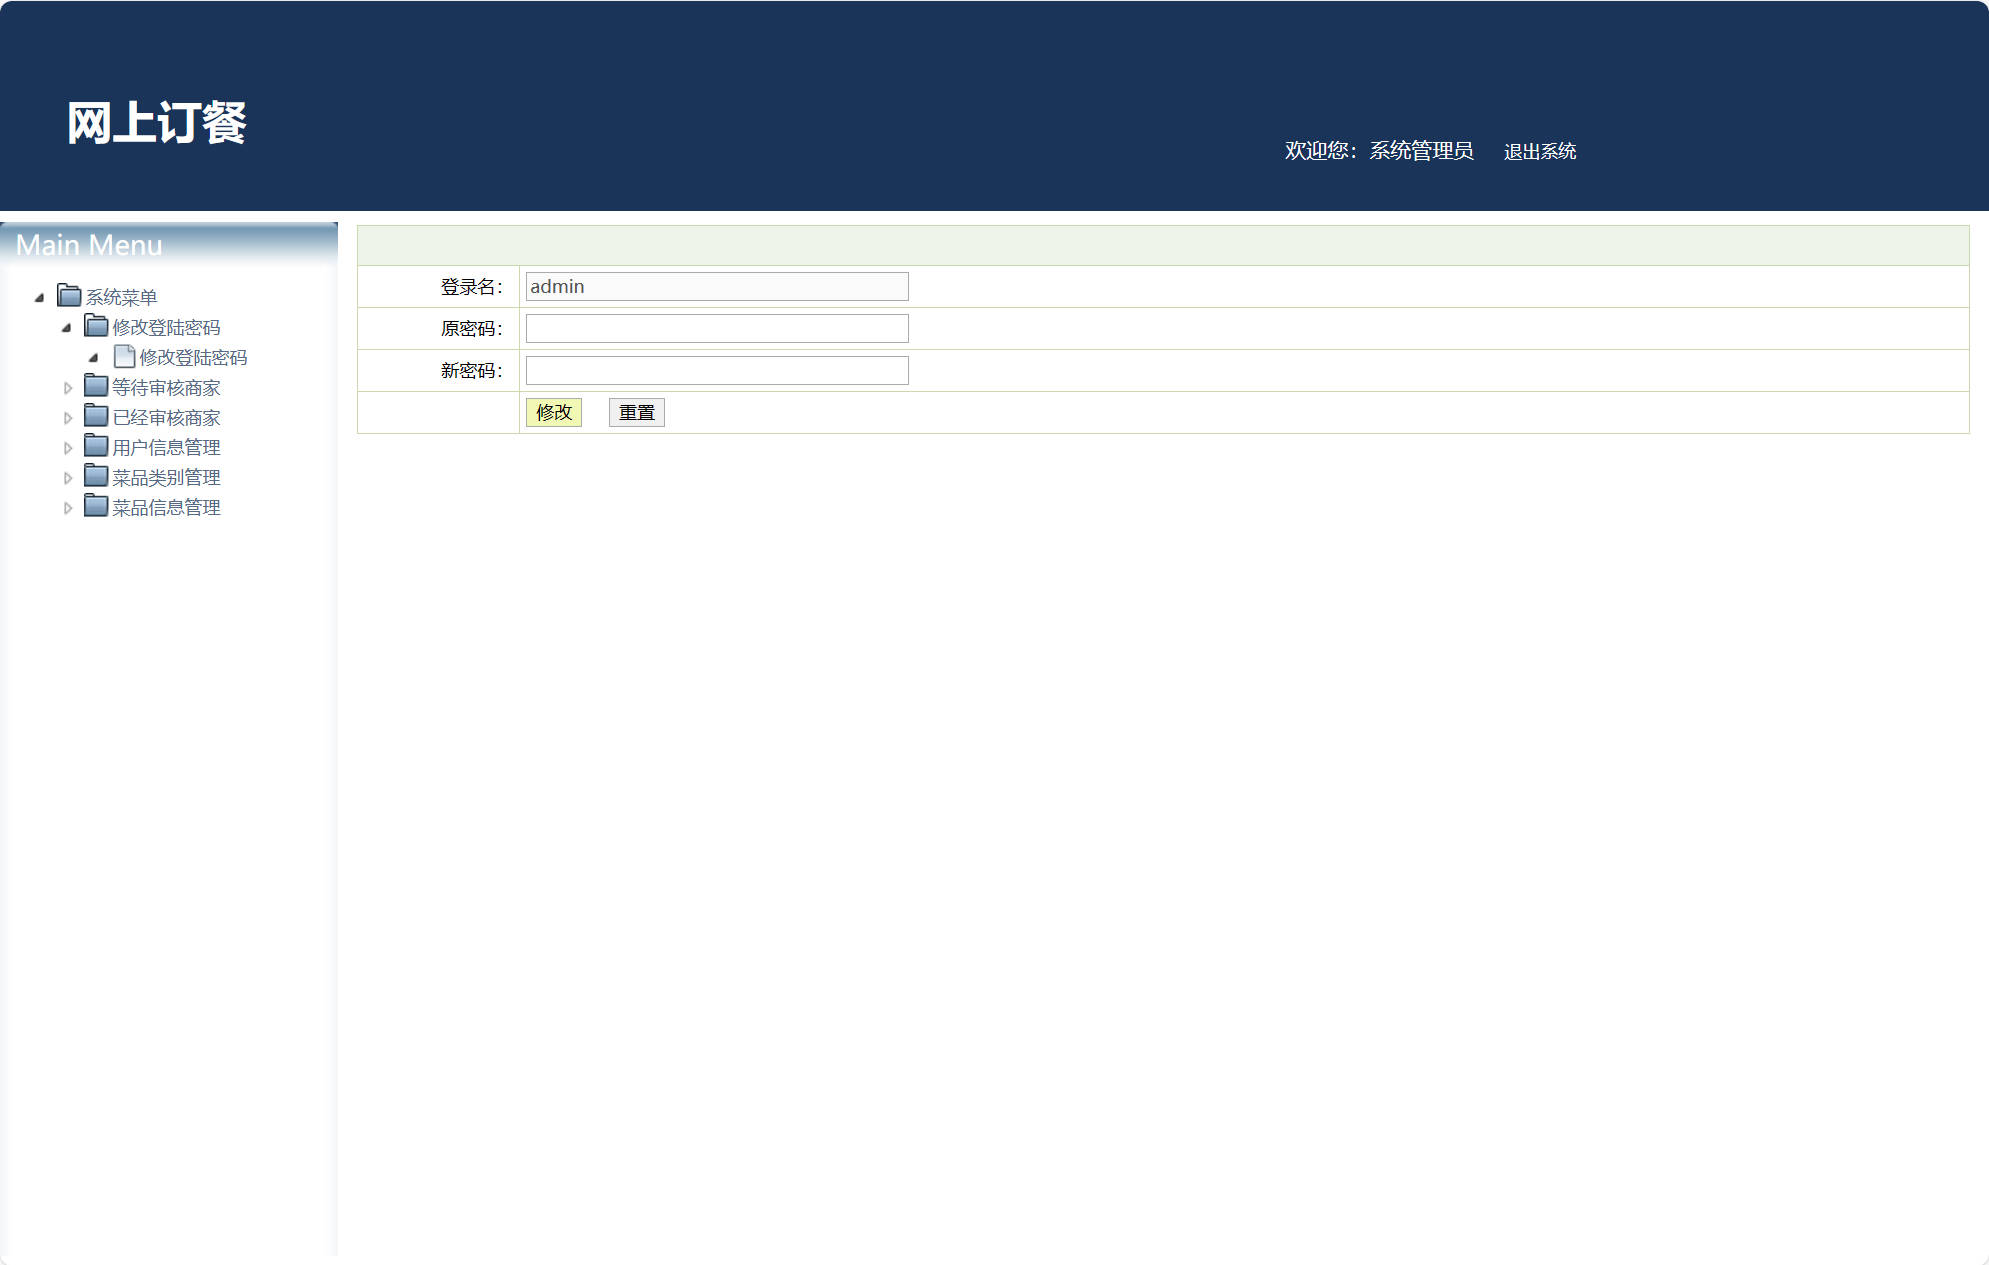Click inside the 原密码 input field
Image resolution: width=1989 pixels, height=1265 pixels.
716,328
